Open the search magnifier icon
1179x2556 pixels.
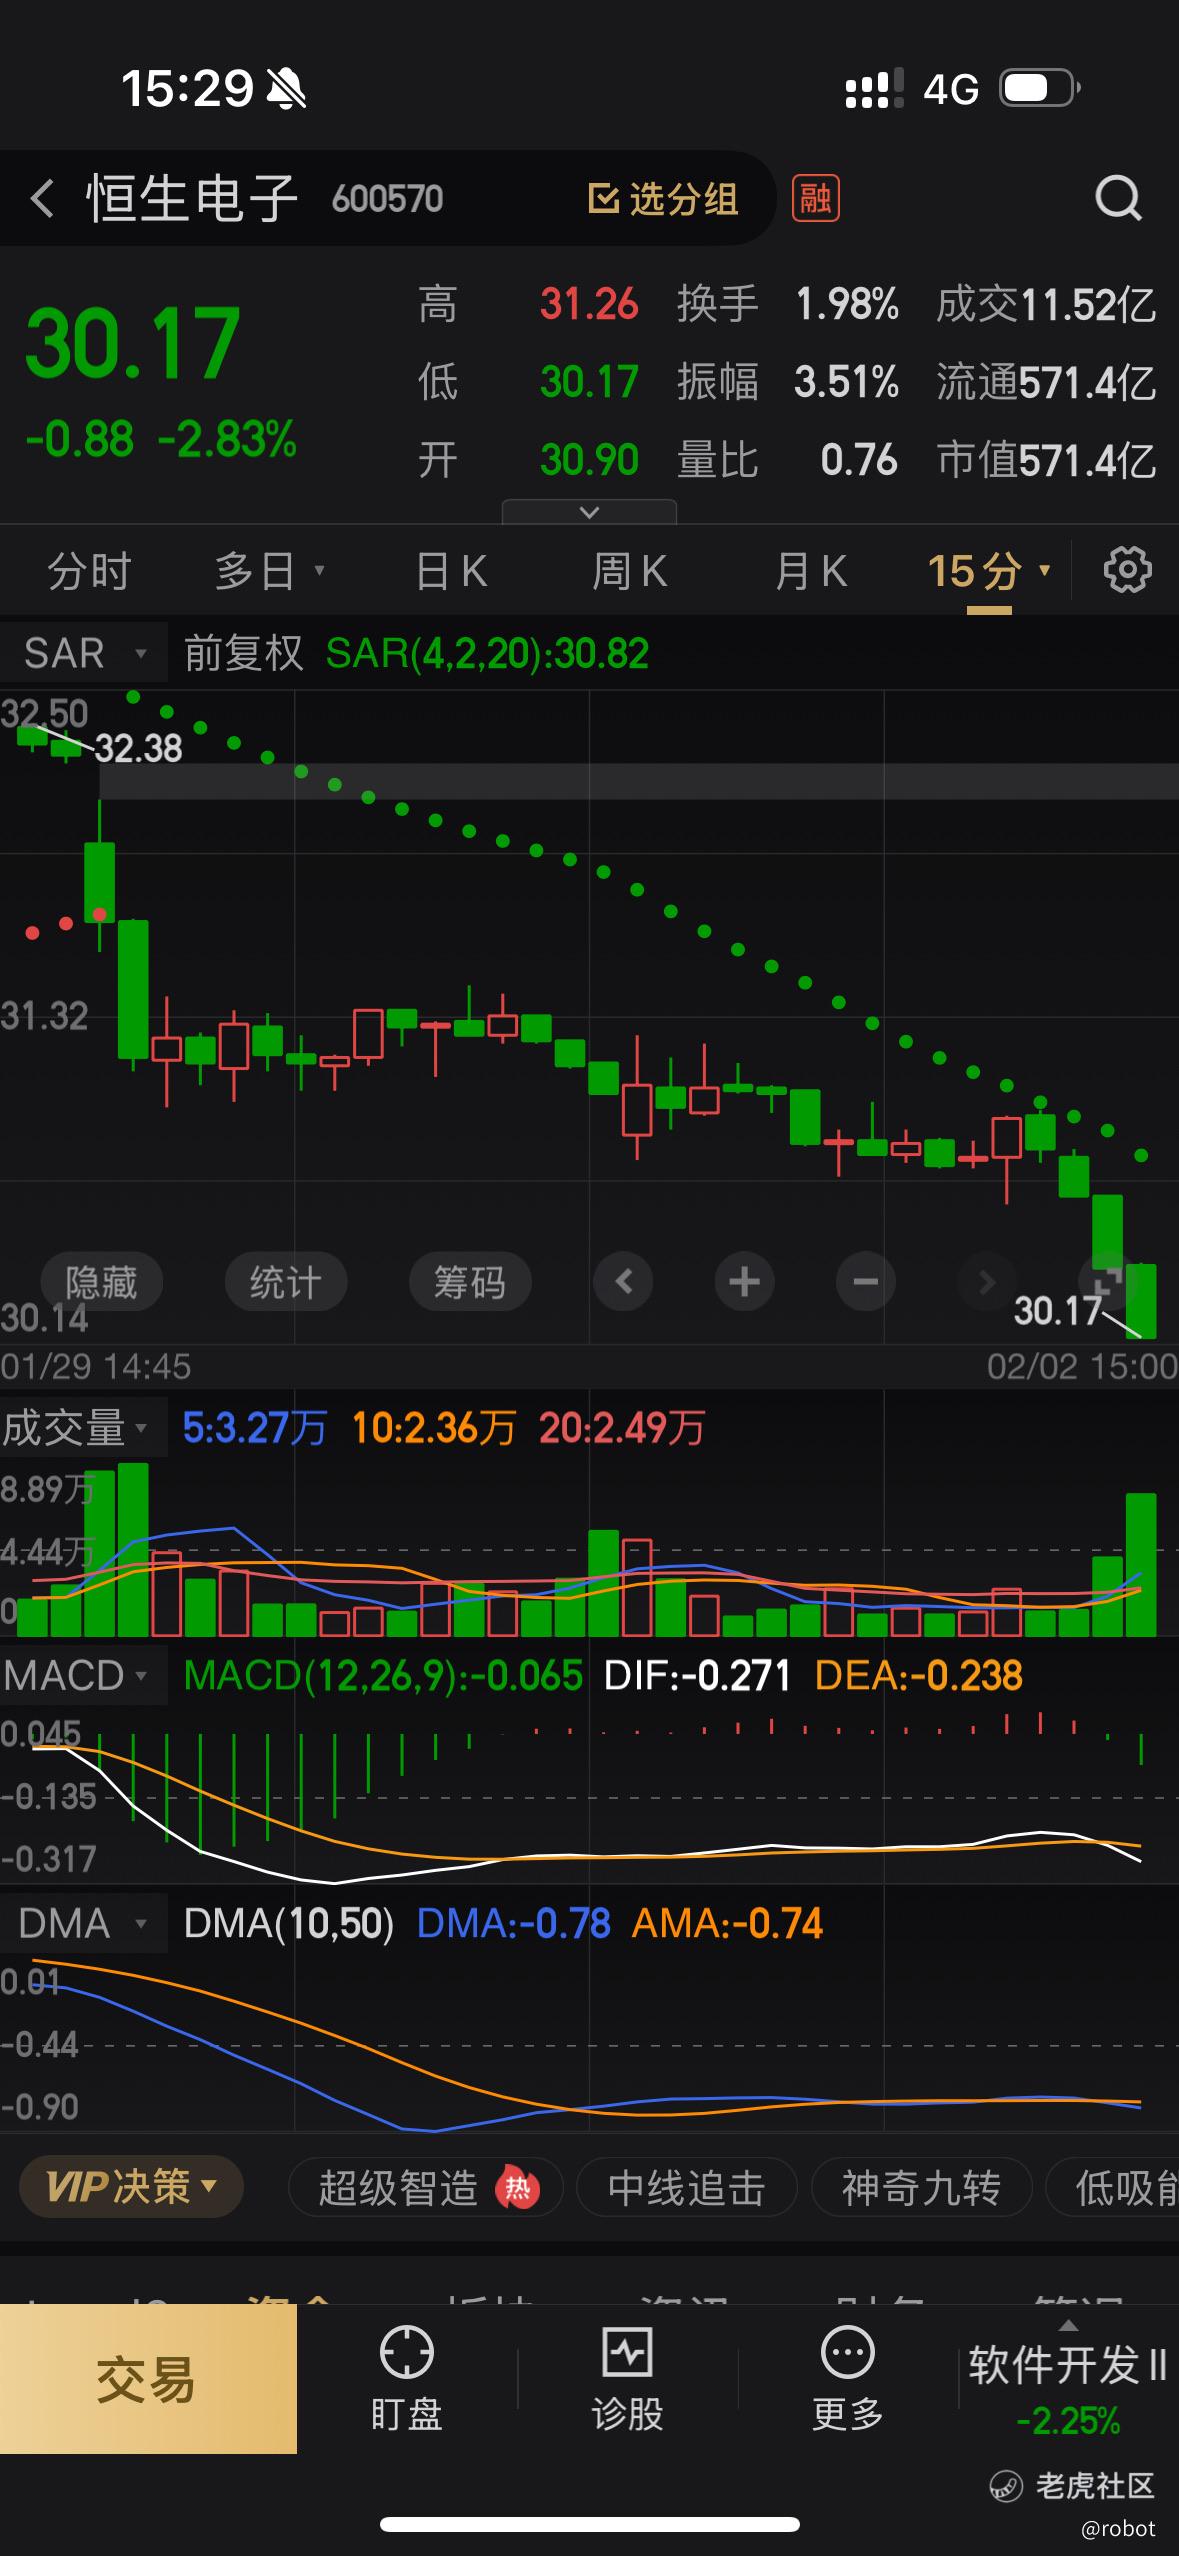coord(1117,198)
